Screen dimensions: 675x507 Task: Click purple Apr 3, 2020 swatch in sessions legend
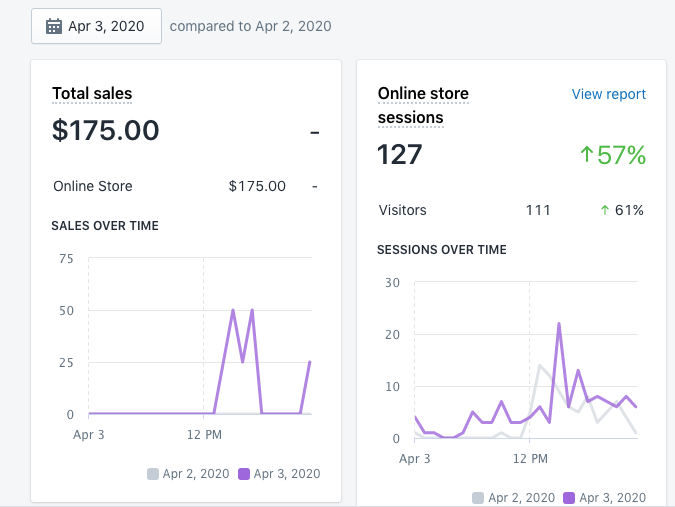(569, 498)
